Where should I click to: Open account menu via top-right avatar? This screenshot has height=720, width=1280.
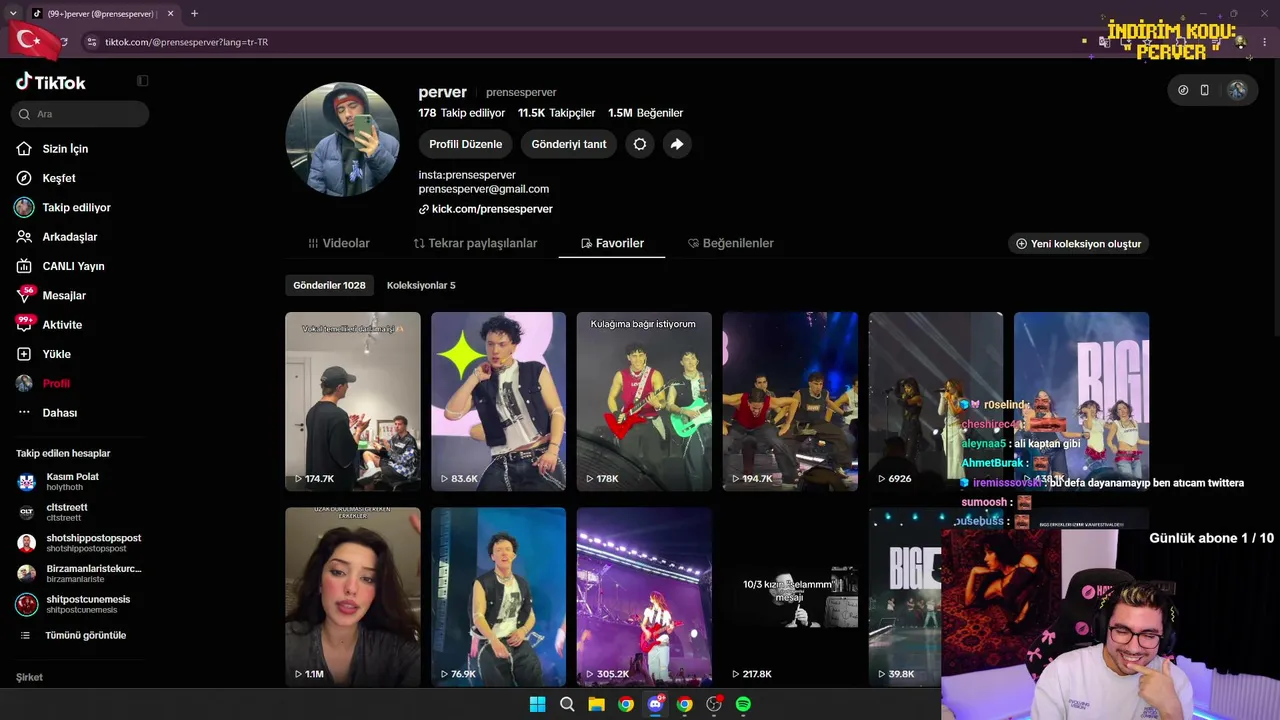point(1237,90)
